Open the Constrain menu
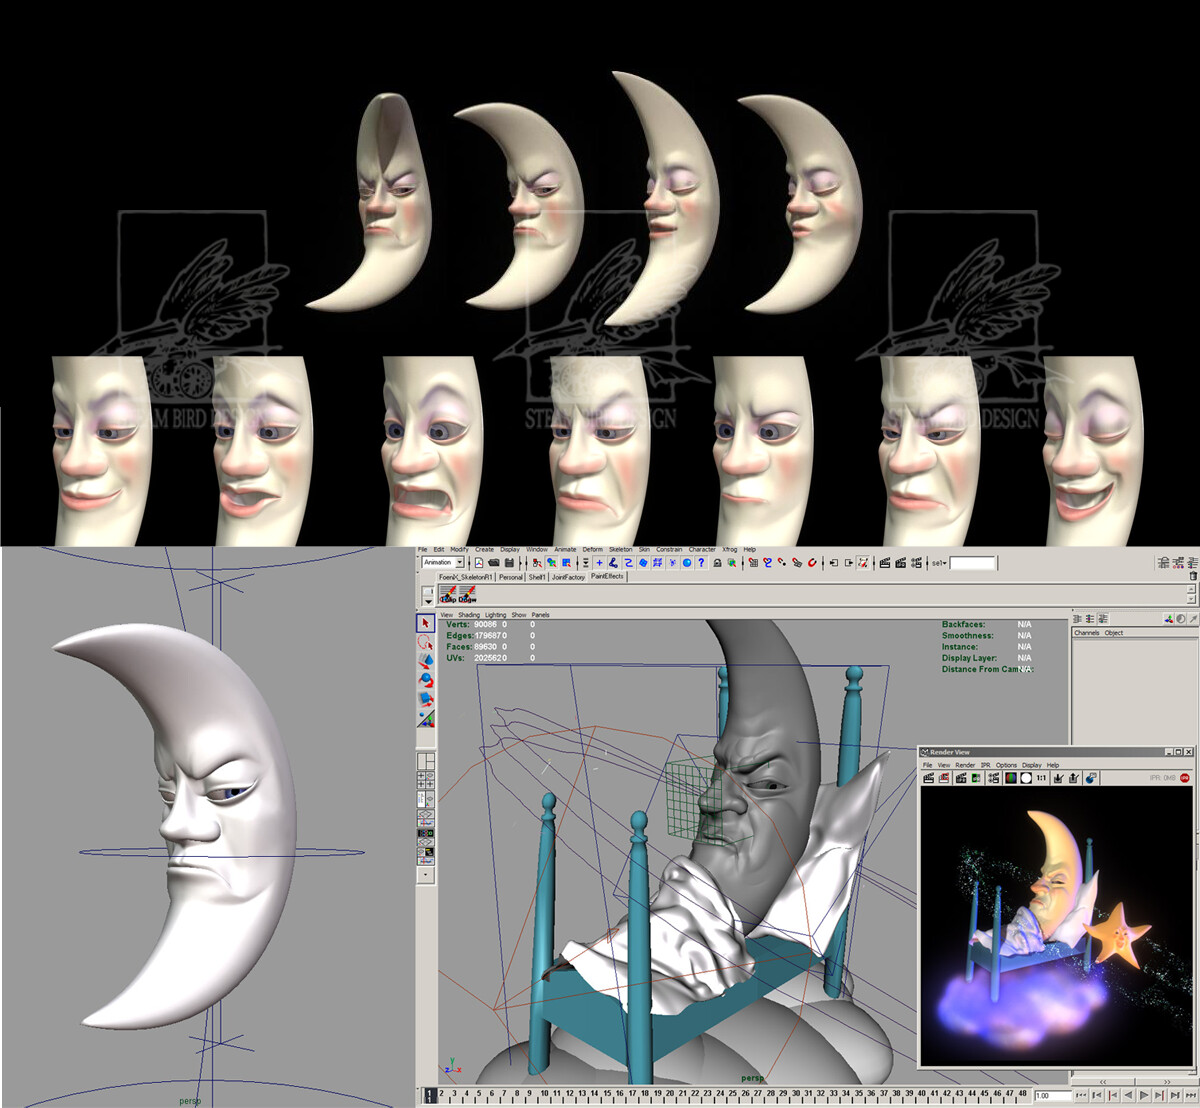Image resolution: width=1200 pixels, height=1108 pixels. pyautogui.click(x=669, y=549)
